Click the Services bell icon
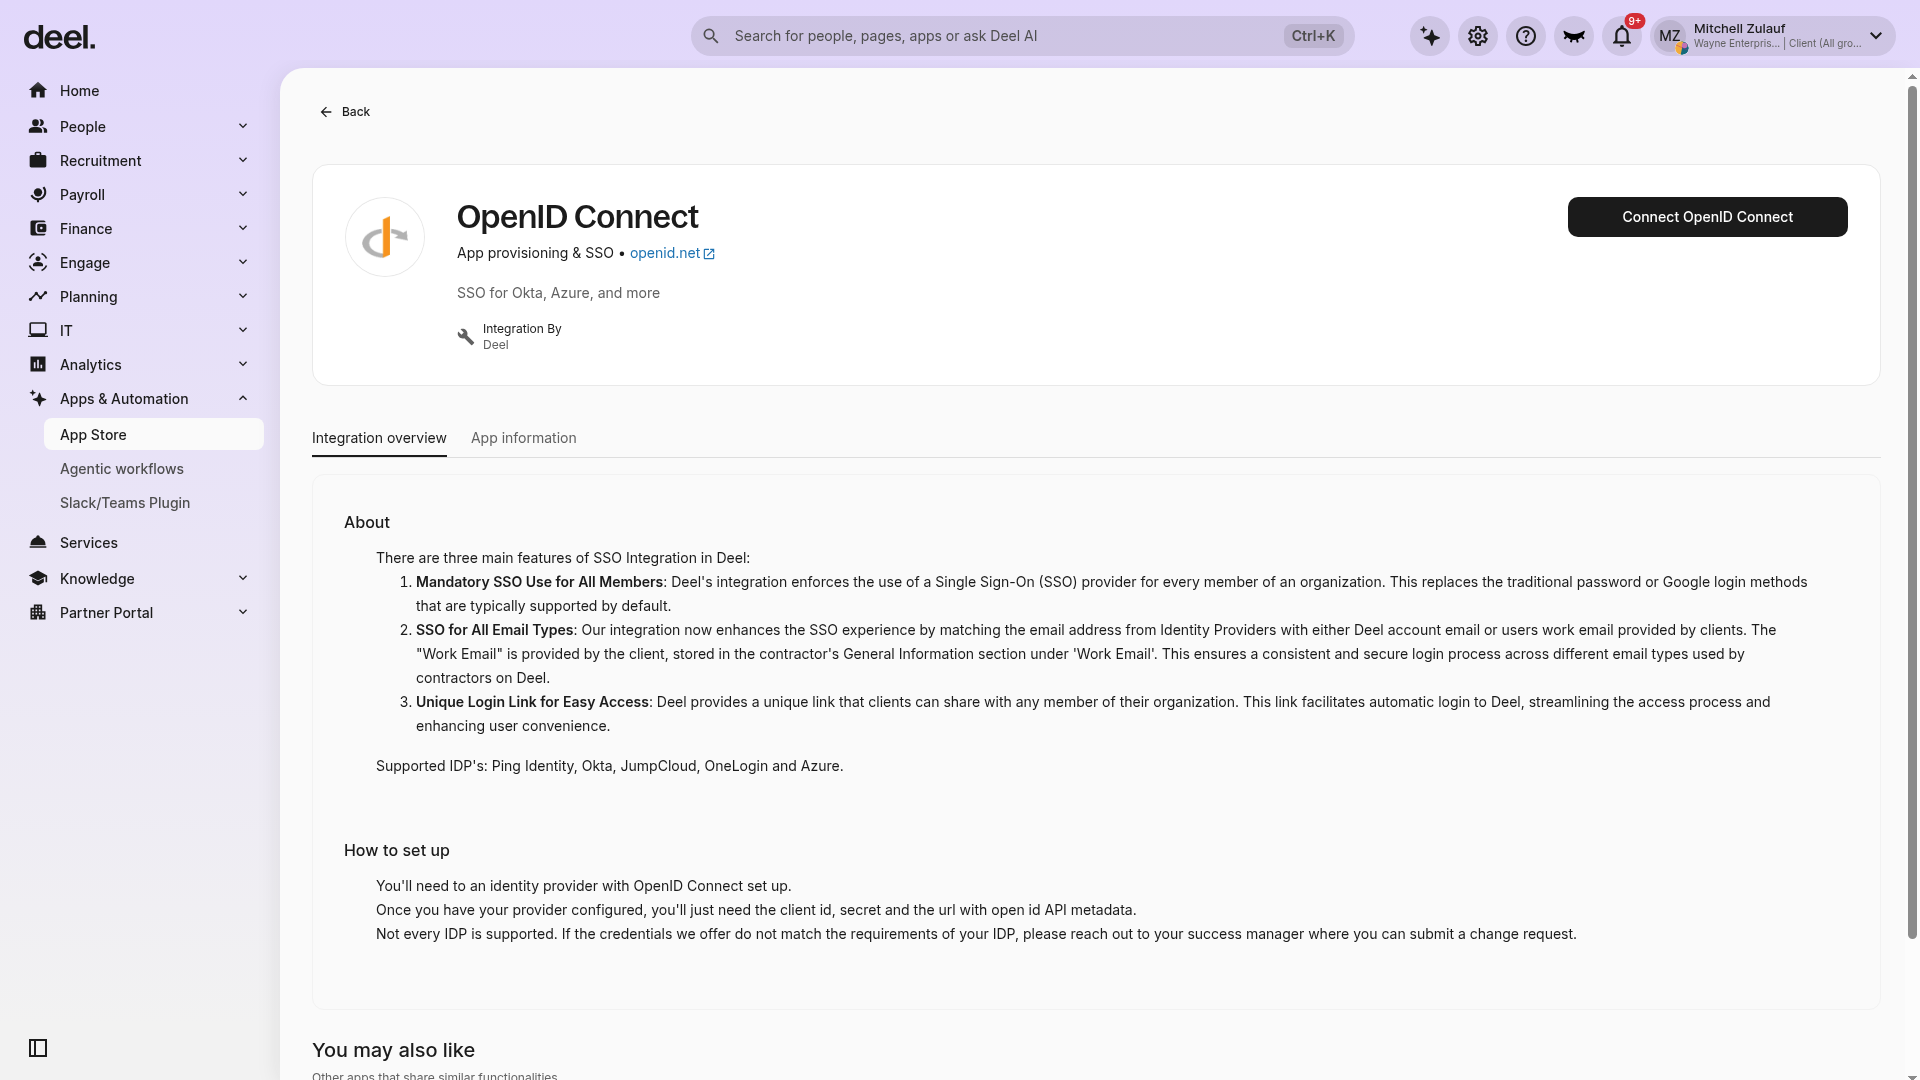The width and height of the screenshot is (1920, 1080). [38, 543]
